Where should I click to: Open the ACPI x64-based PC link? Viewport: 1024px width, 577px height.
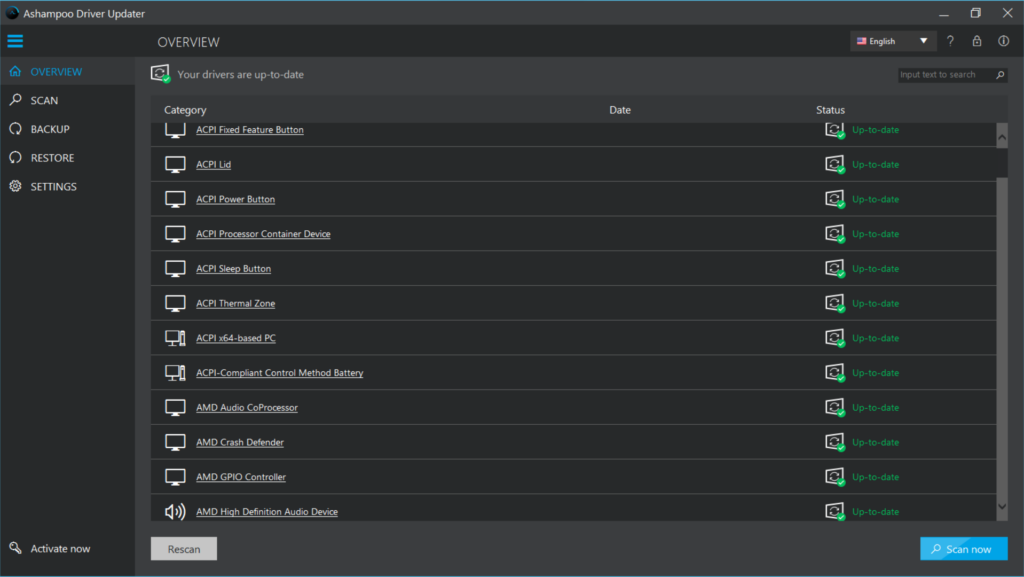[236, 338]
